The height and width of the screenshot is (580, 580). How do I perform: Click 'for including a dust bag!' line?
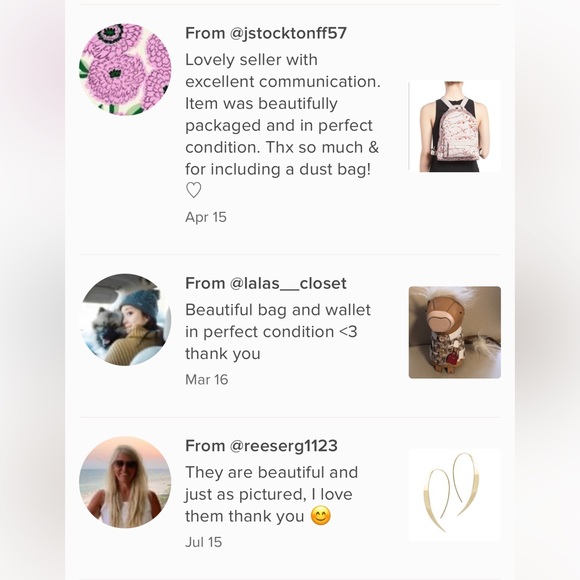coord(278,169)
